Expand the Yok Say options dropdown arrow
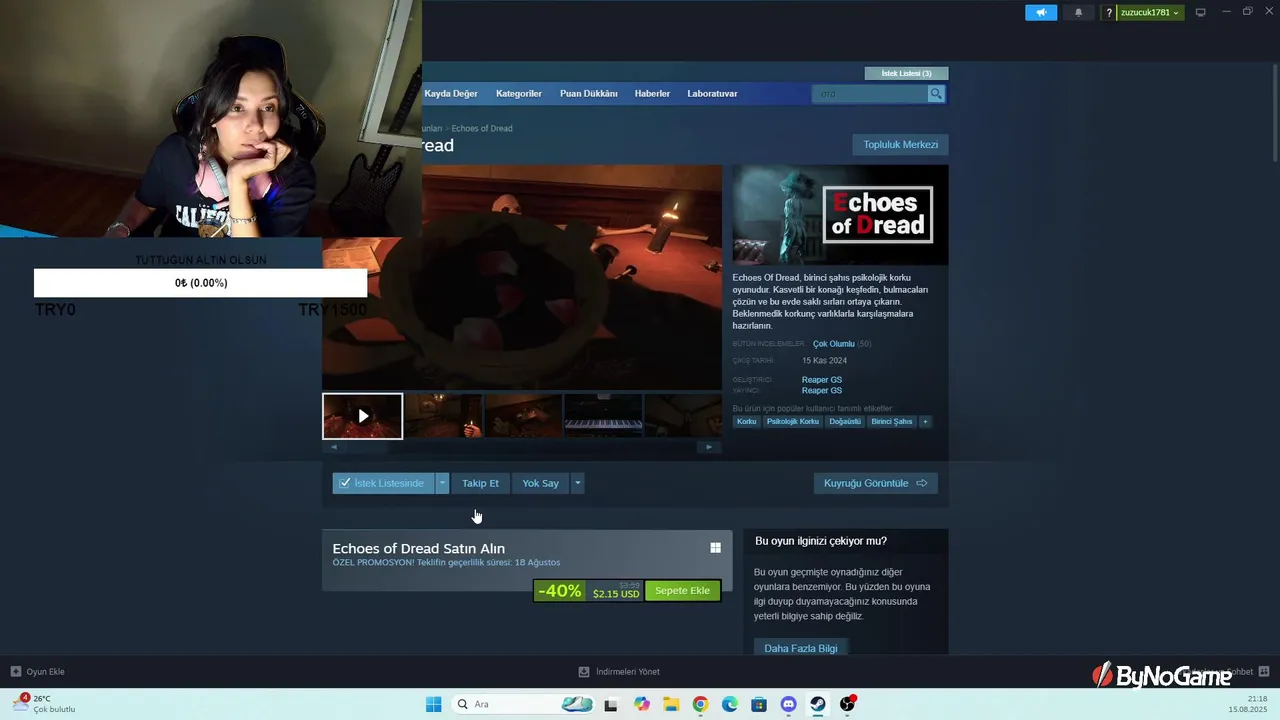The image size is (1280, 720). click(x=577, y=483)
